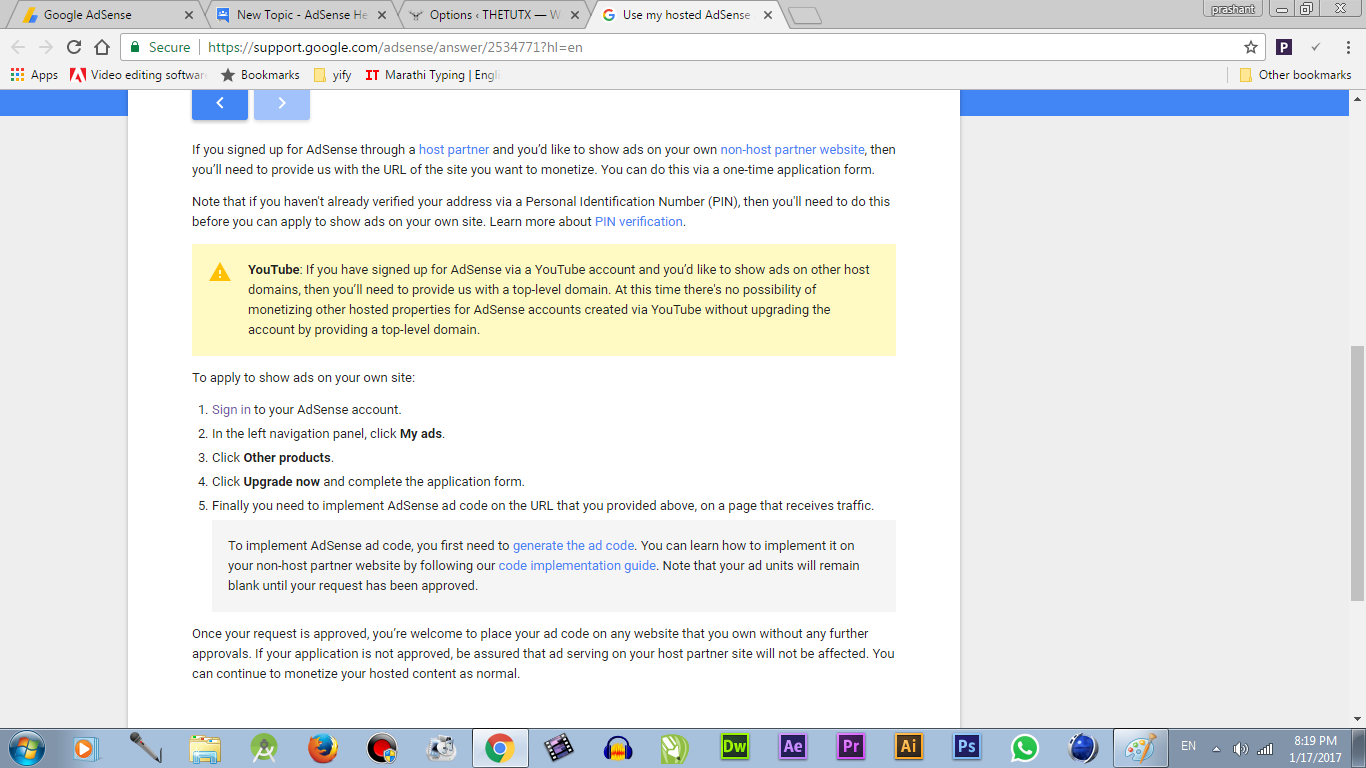The height and width of the screenshot is (768, 1366).
Task: Launch Adobe Premiere Pro from taskbar
Action: click(851, 747)
